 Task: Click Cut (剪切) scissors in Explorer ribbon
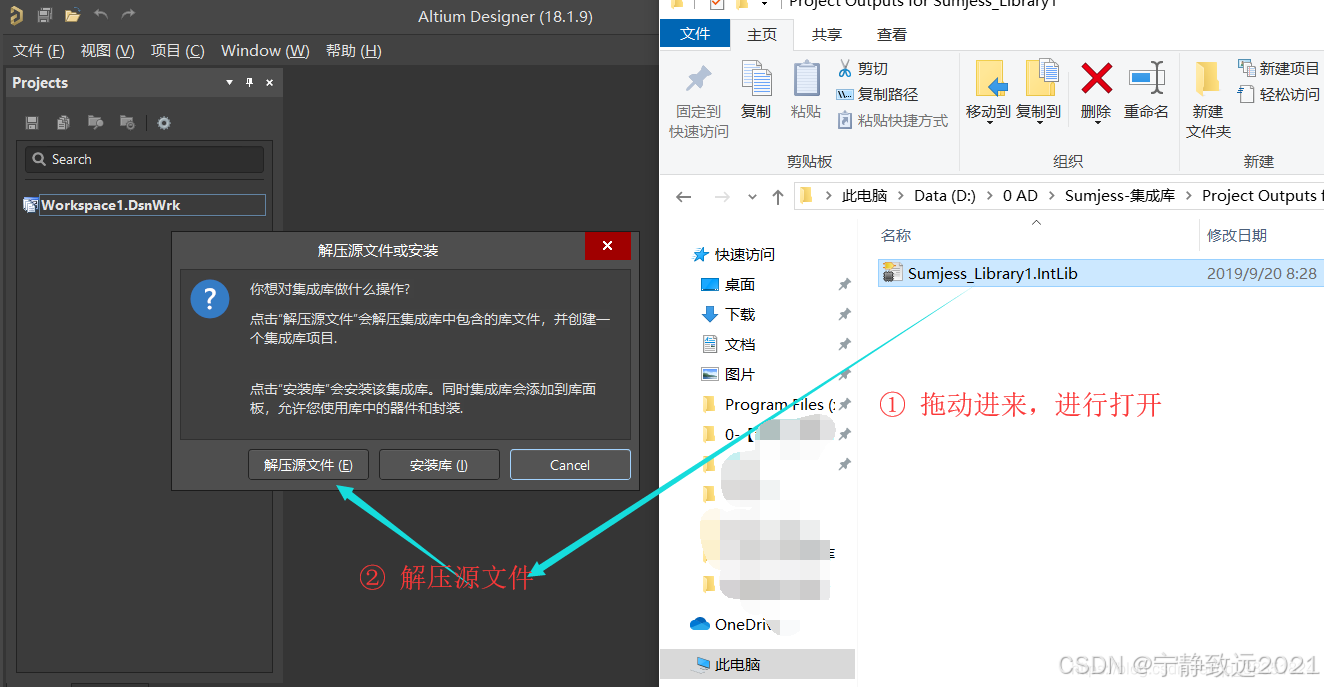(862, 68)
